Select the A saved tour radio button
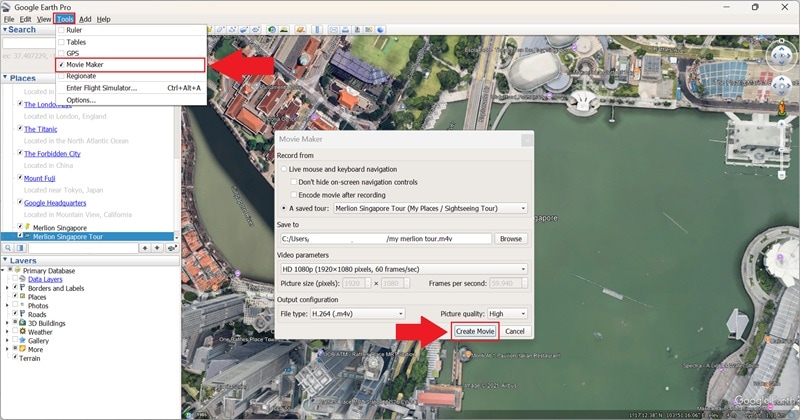Viewport: 800px width, 420px height. [x=284, y=208]
